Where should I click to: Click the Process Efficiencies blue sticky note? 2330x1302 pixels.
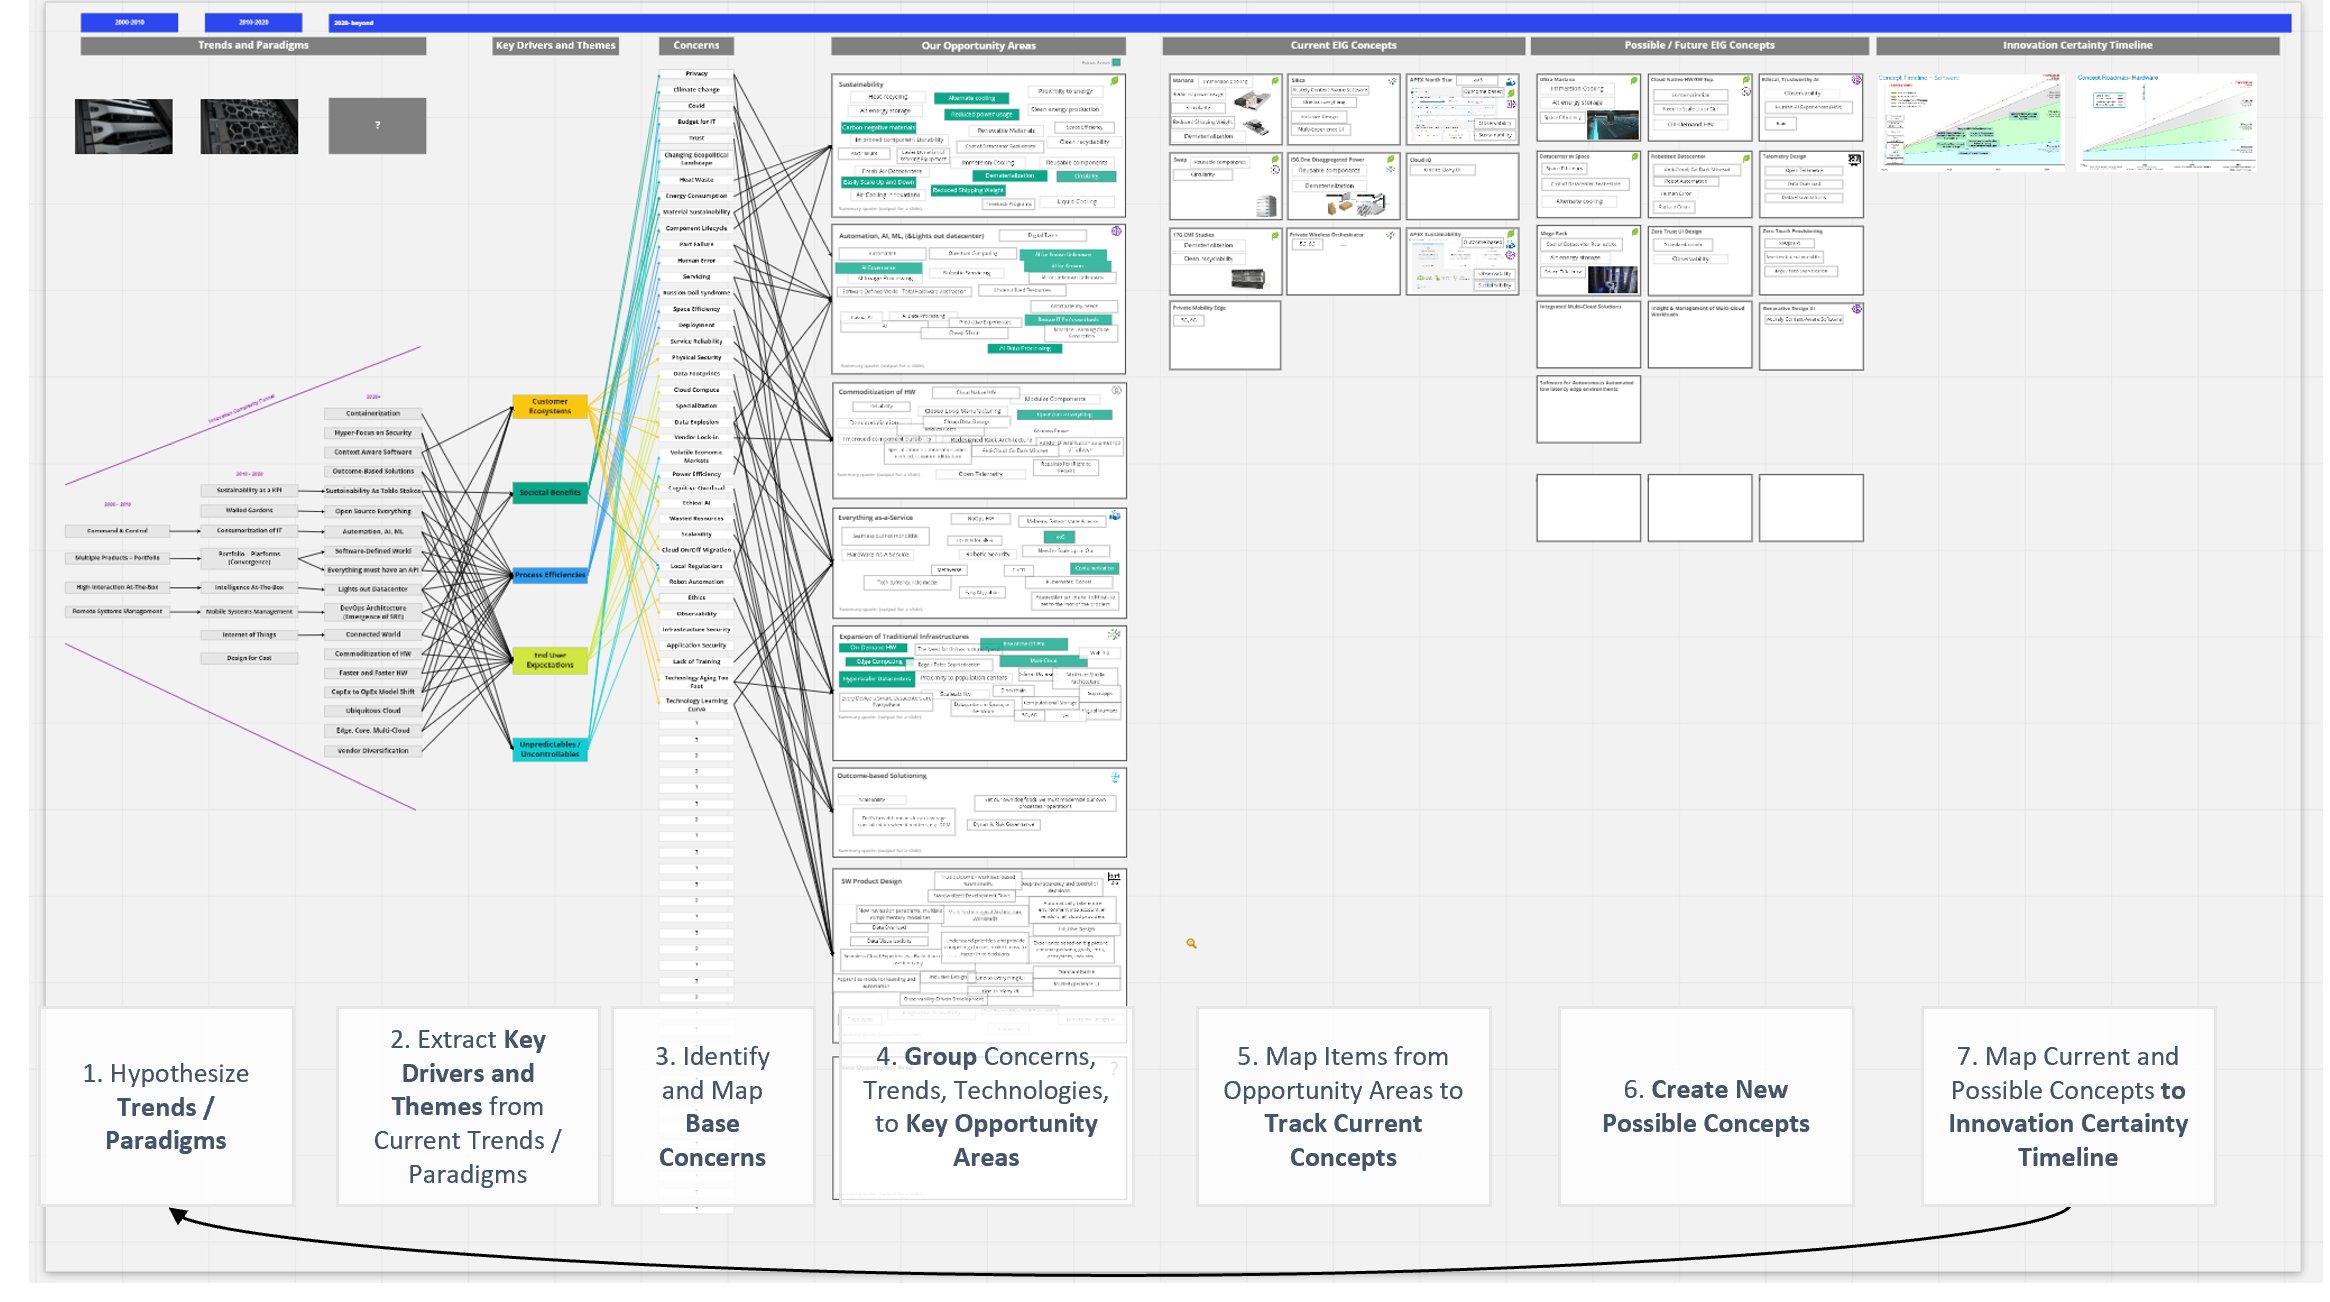550,575
